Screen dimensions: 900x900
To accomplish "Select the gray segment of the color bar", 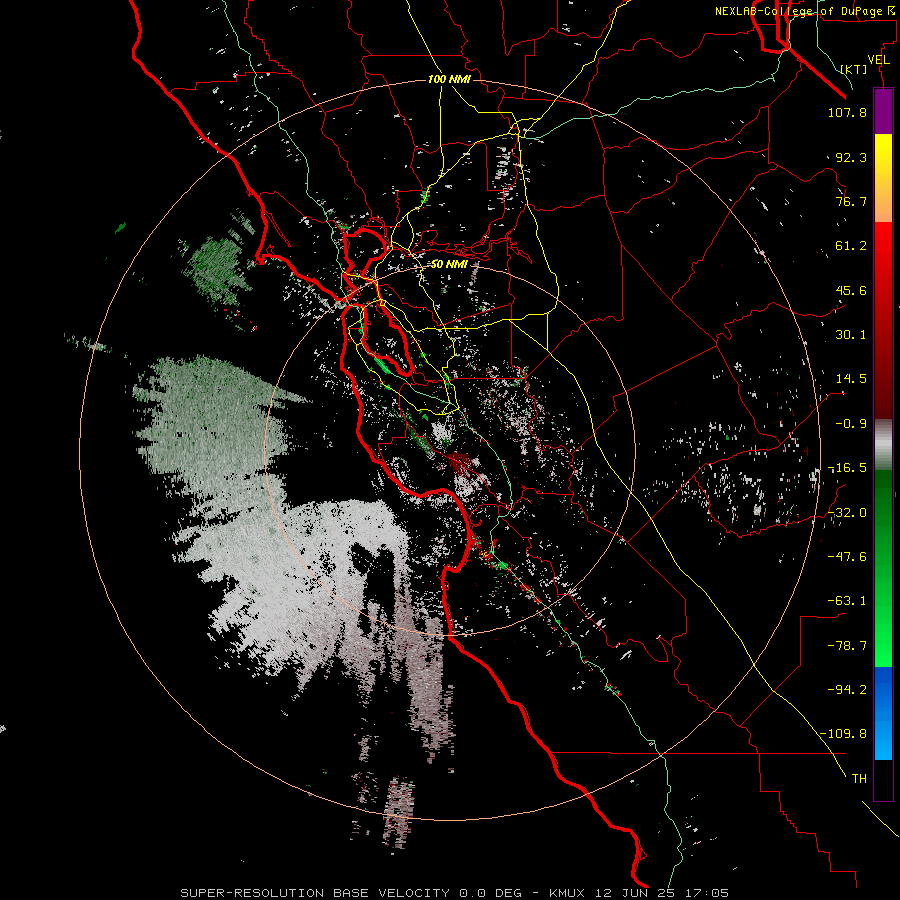I will pyautogui.click(x=883, y=445).
